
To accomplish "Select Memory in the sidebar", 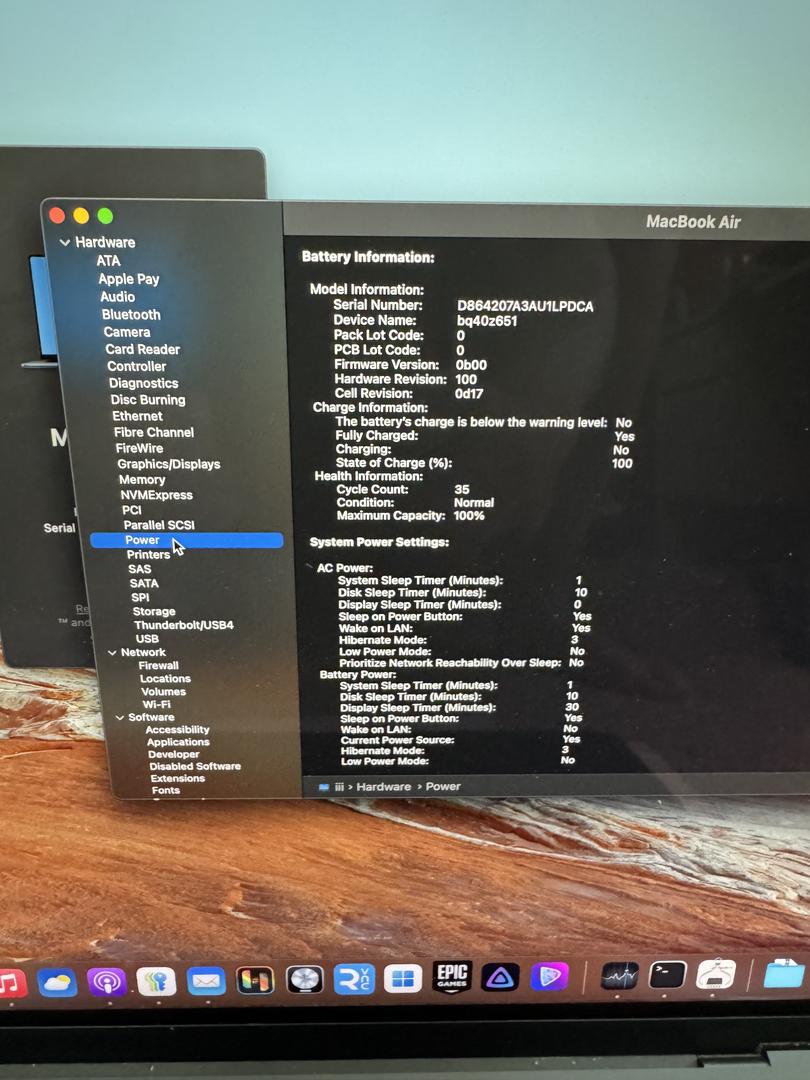I will pos(142,480).
